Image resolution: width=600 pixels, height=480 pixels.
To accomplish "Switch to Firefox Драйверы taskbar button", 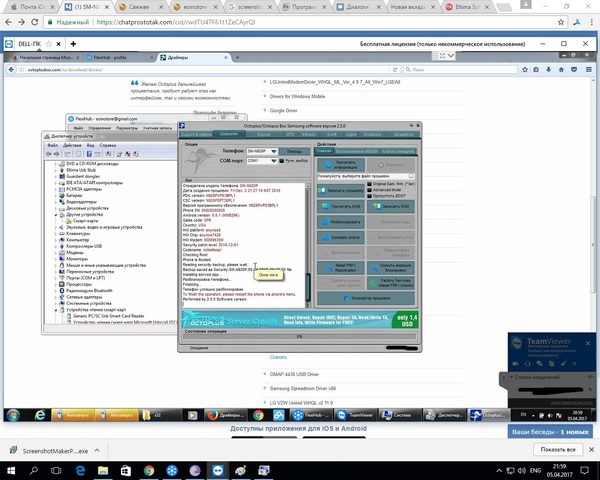I will tap(226, 415).
